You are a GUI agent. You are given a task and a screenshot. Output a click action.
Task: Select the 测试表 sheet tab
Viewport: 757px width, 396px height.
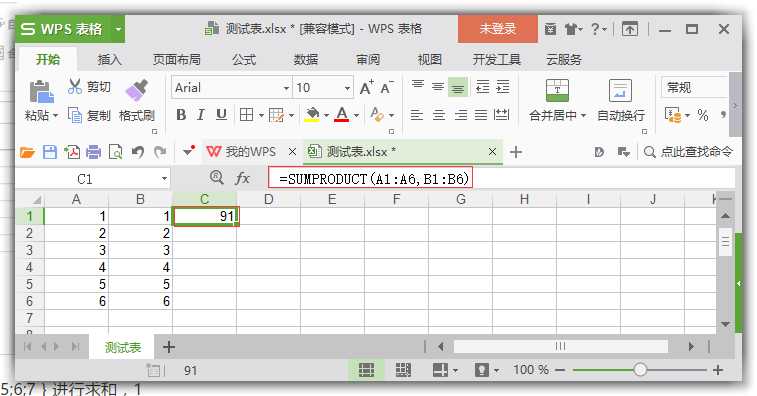click(x=123, y=347)
